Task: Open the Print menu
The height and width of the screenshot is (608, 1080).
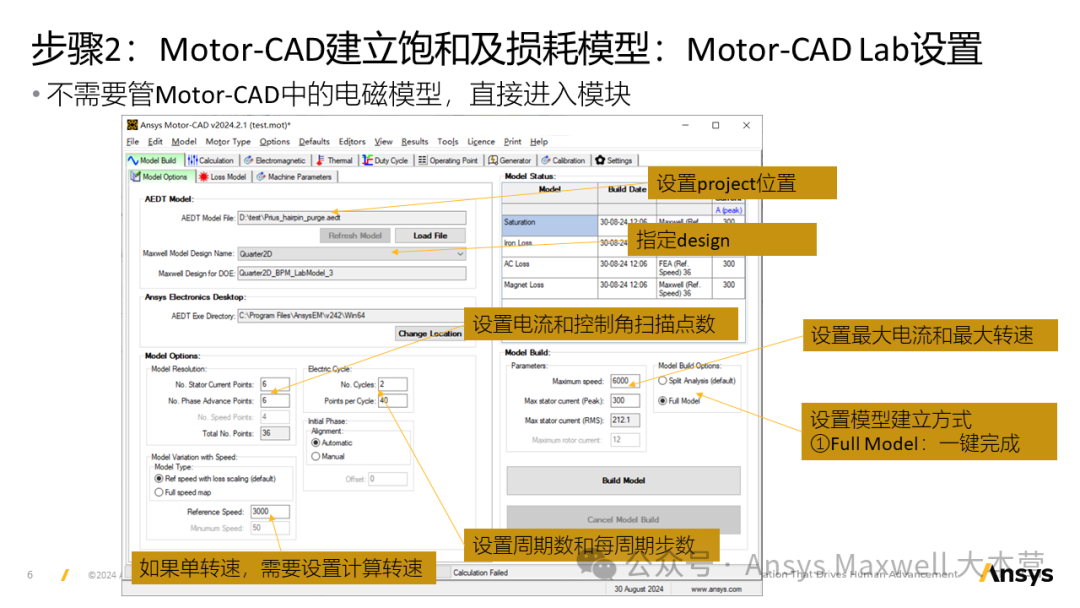Action: coord(512,142)
